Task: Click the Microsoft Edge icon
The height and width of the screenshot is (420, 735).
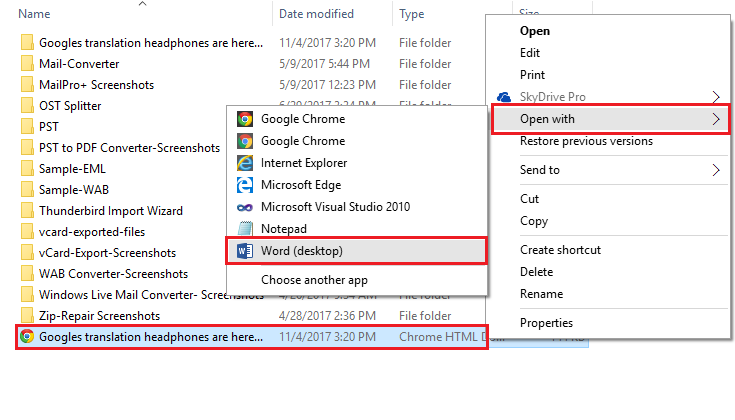Action: [x=245, y=185]
